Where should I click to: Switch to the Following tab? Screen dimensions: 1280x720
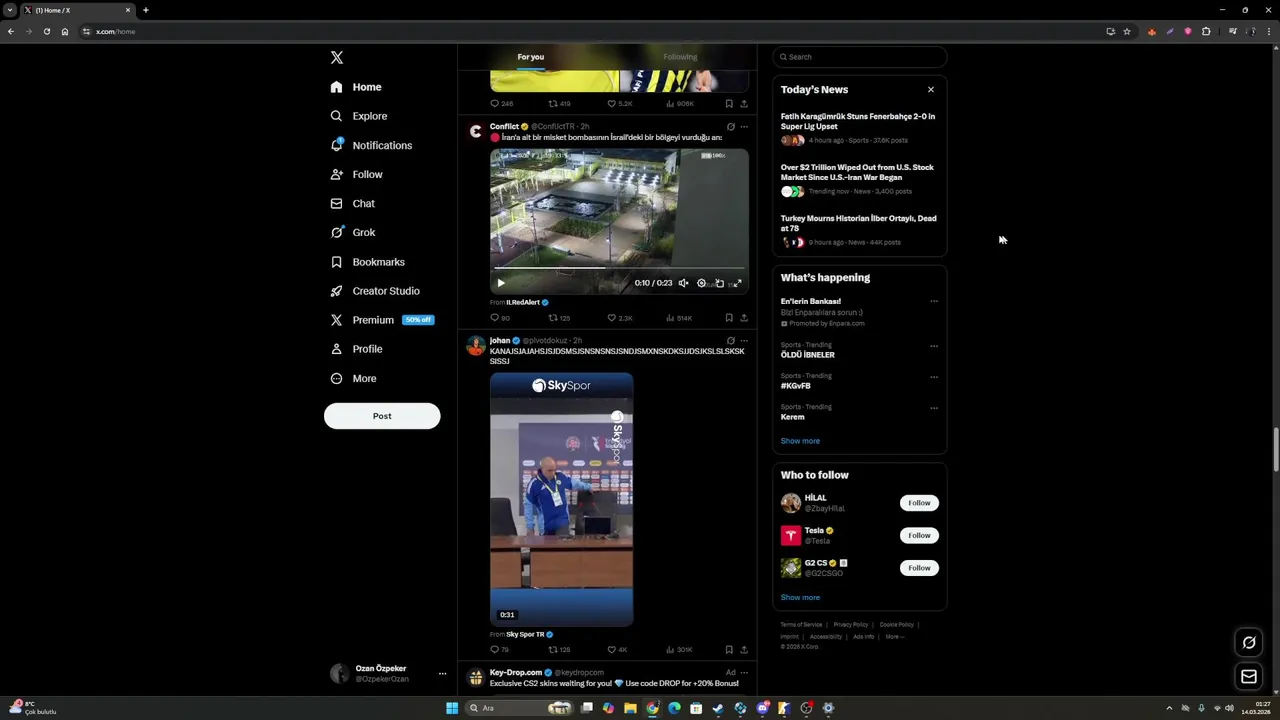(680, 57)
